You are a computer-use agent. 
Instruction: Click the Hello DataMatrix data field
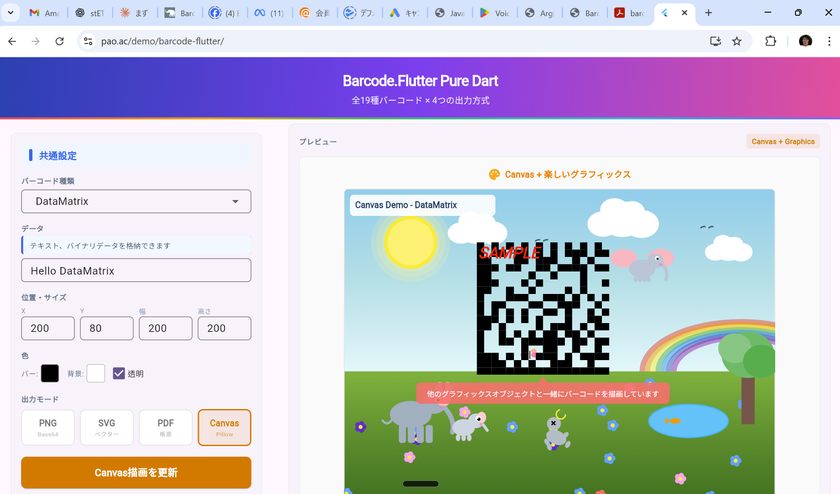click(x=136, y=270)
